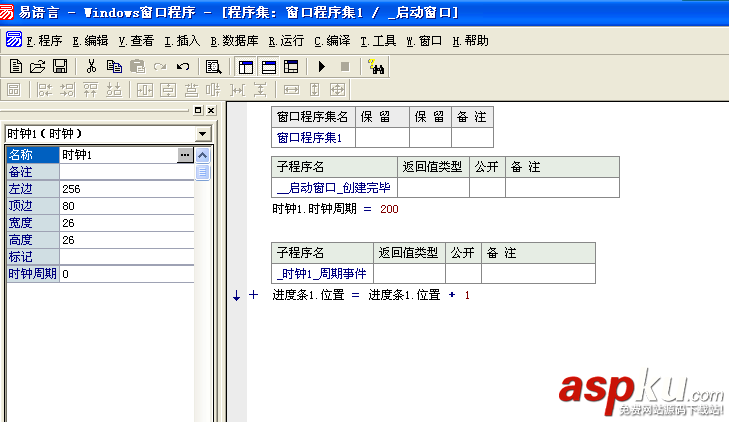This screenshot has height=422, width=729.
Task: Run the program with the play button
Action: click(322, 67)
